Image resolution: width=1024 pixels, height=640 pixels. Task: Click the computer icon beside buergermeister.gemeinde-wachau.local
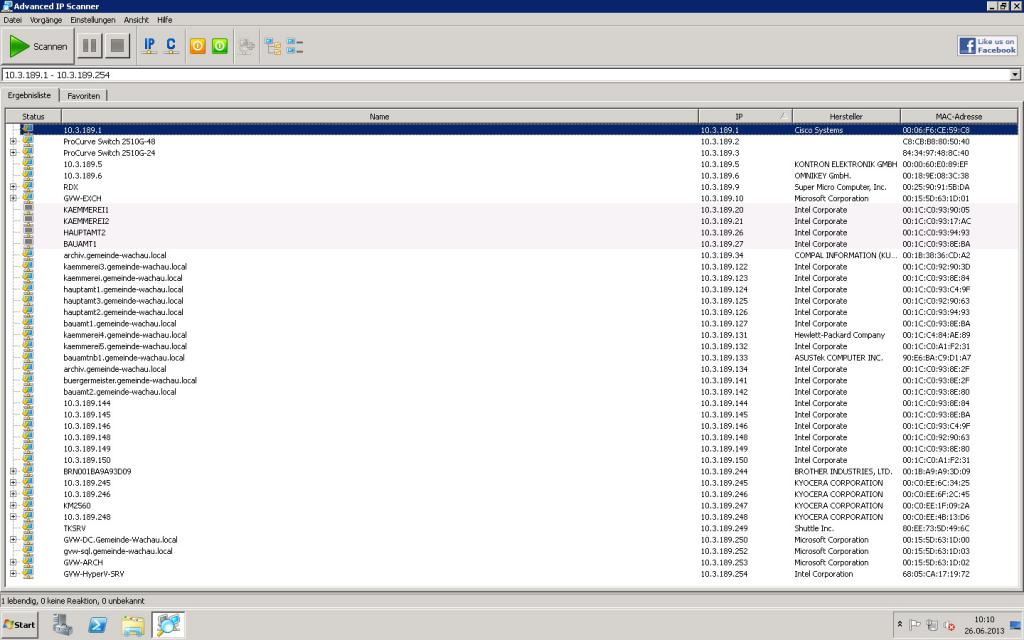click(28, 380)
